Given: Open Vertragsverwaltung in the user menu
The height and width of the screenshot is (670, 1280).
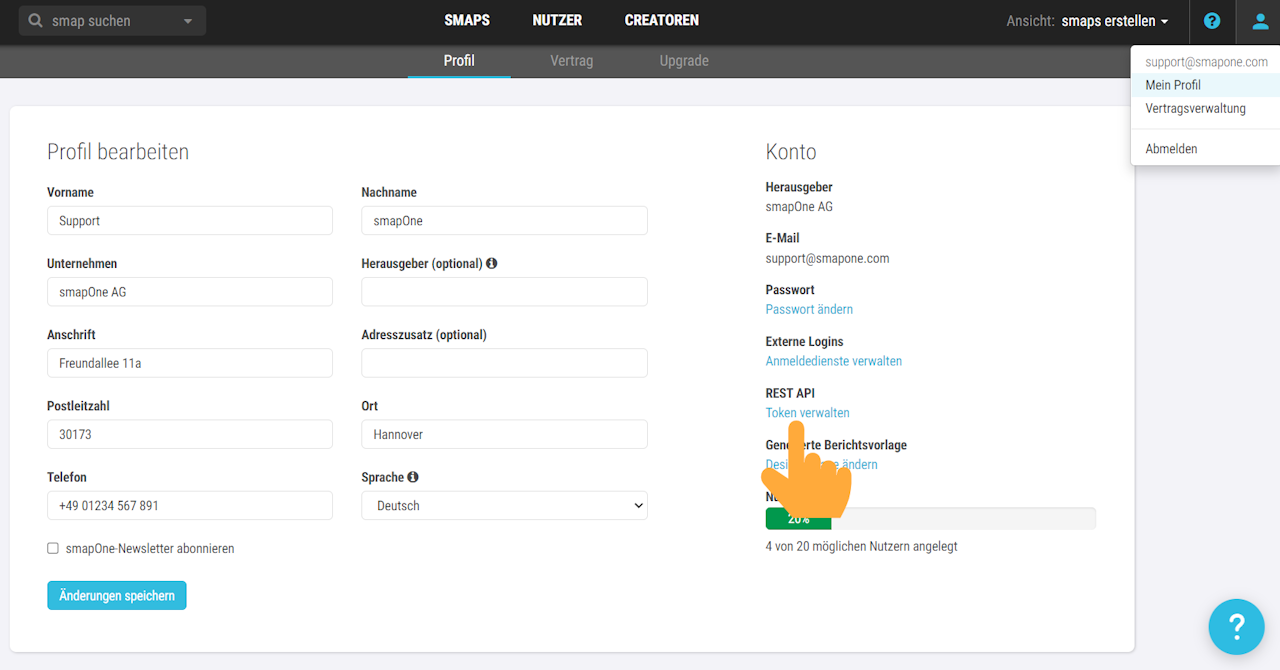Looking at the screenshot, I should tap(1195, 109).
